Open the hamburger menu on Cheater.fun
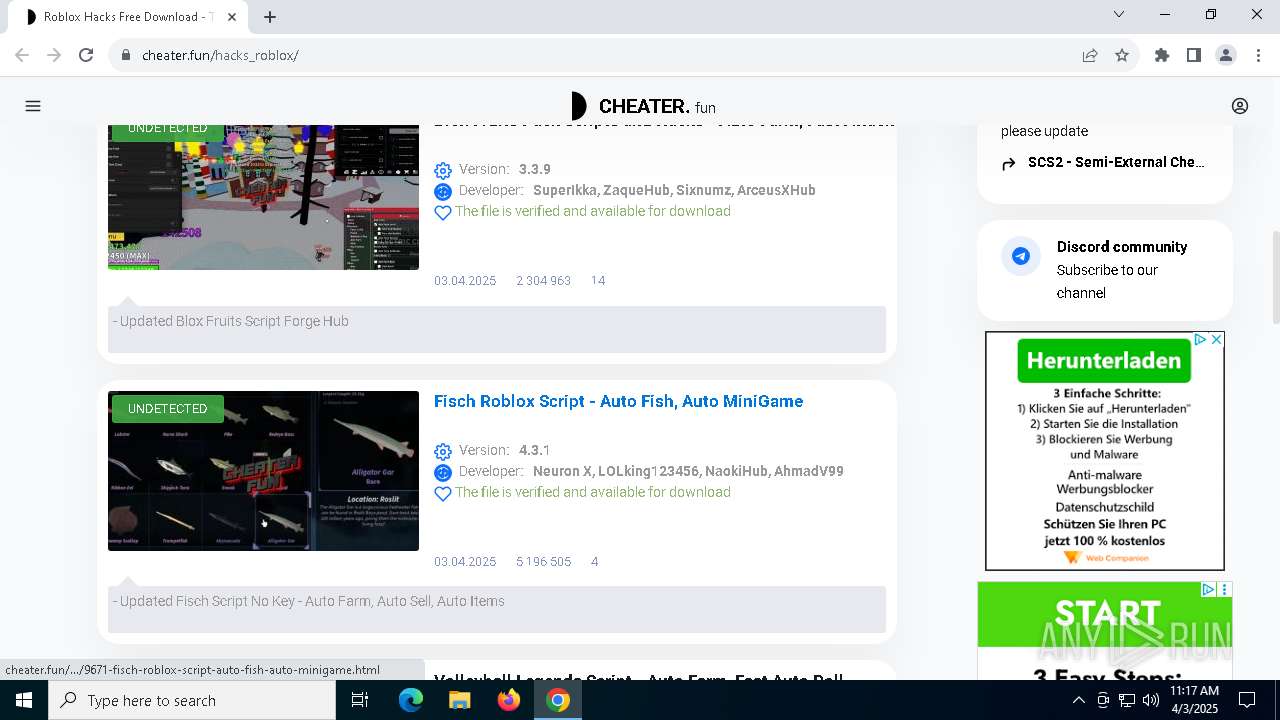The height and width of the screenshot is (720, 1280). pos(33,106)
